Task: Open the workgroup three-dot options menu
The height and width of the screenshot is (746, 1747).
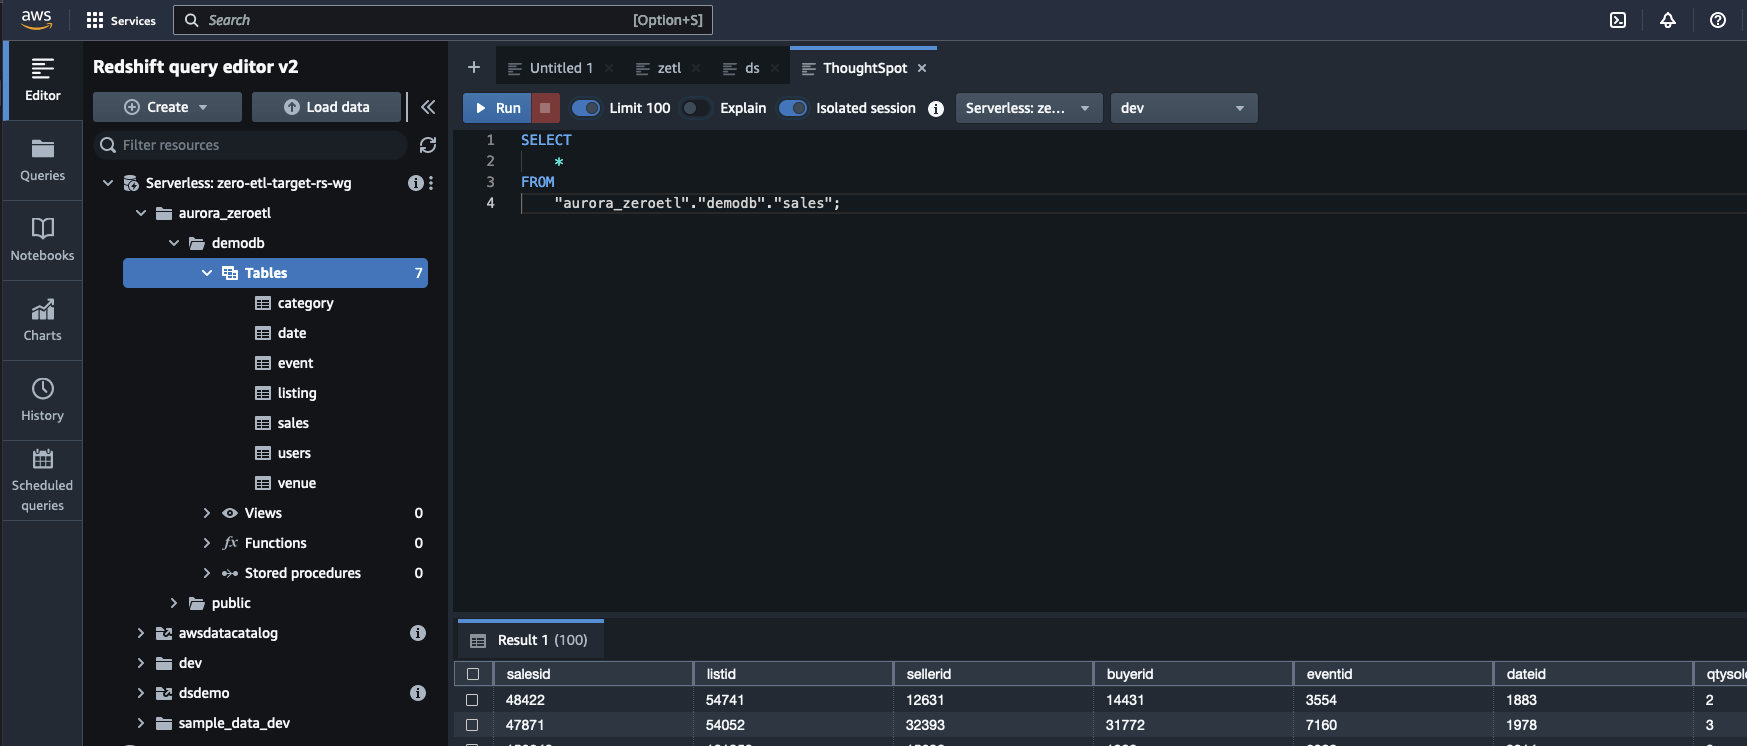Action: [431, 183]
